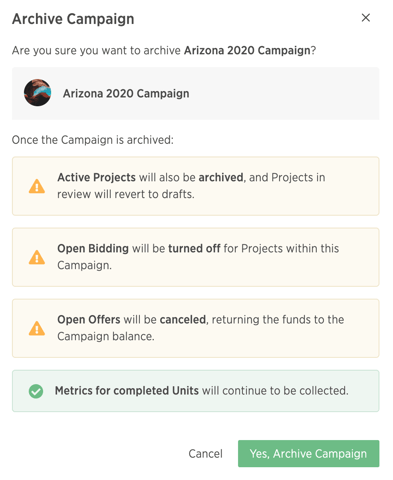Screen dimensions: 393x480
Task: Click 'Campaign balance.' text in offers warning
Action: click(x=106, y=336)
